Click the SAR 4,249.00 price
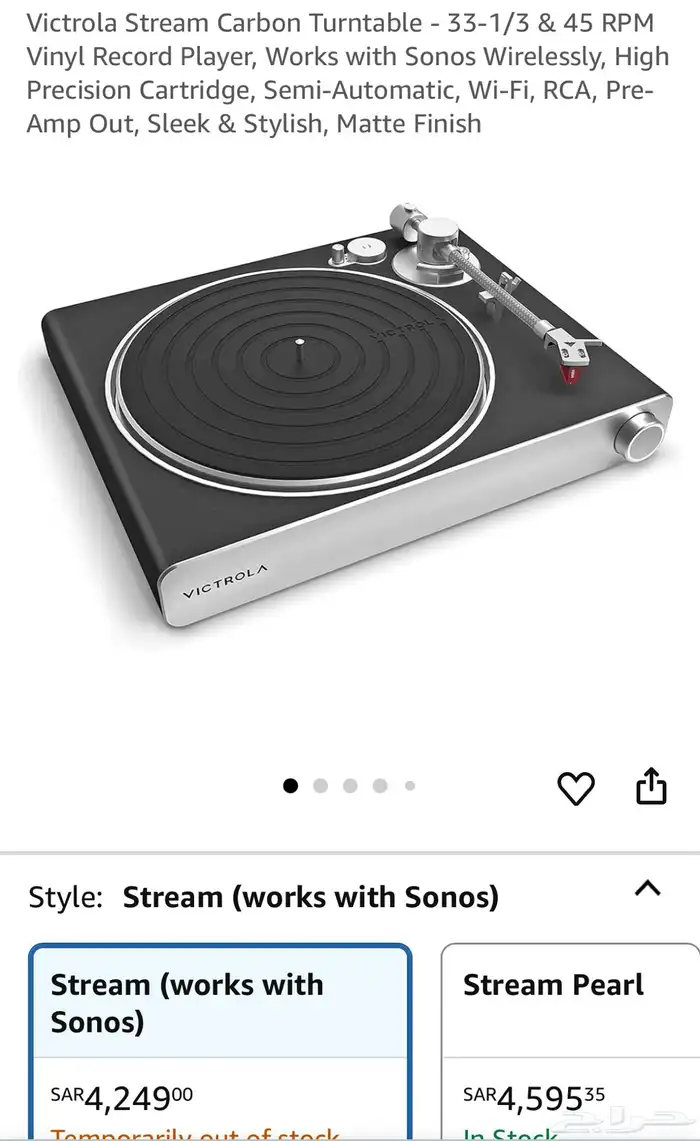 pyautogui.click(x=122, y=1098)
